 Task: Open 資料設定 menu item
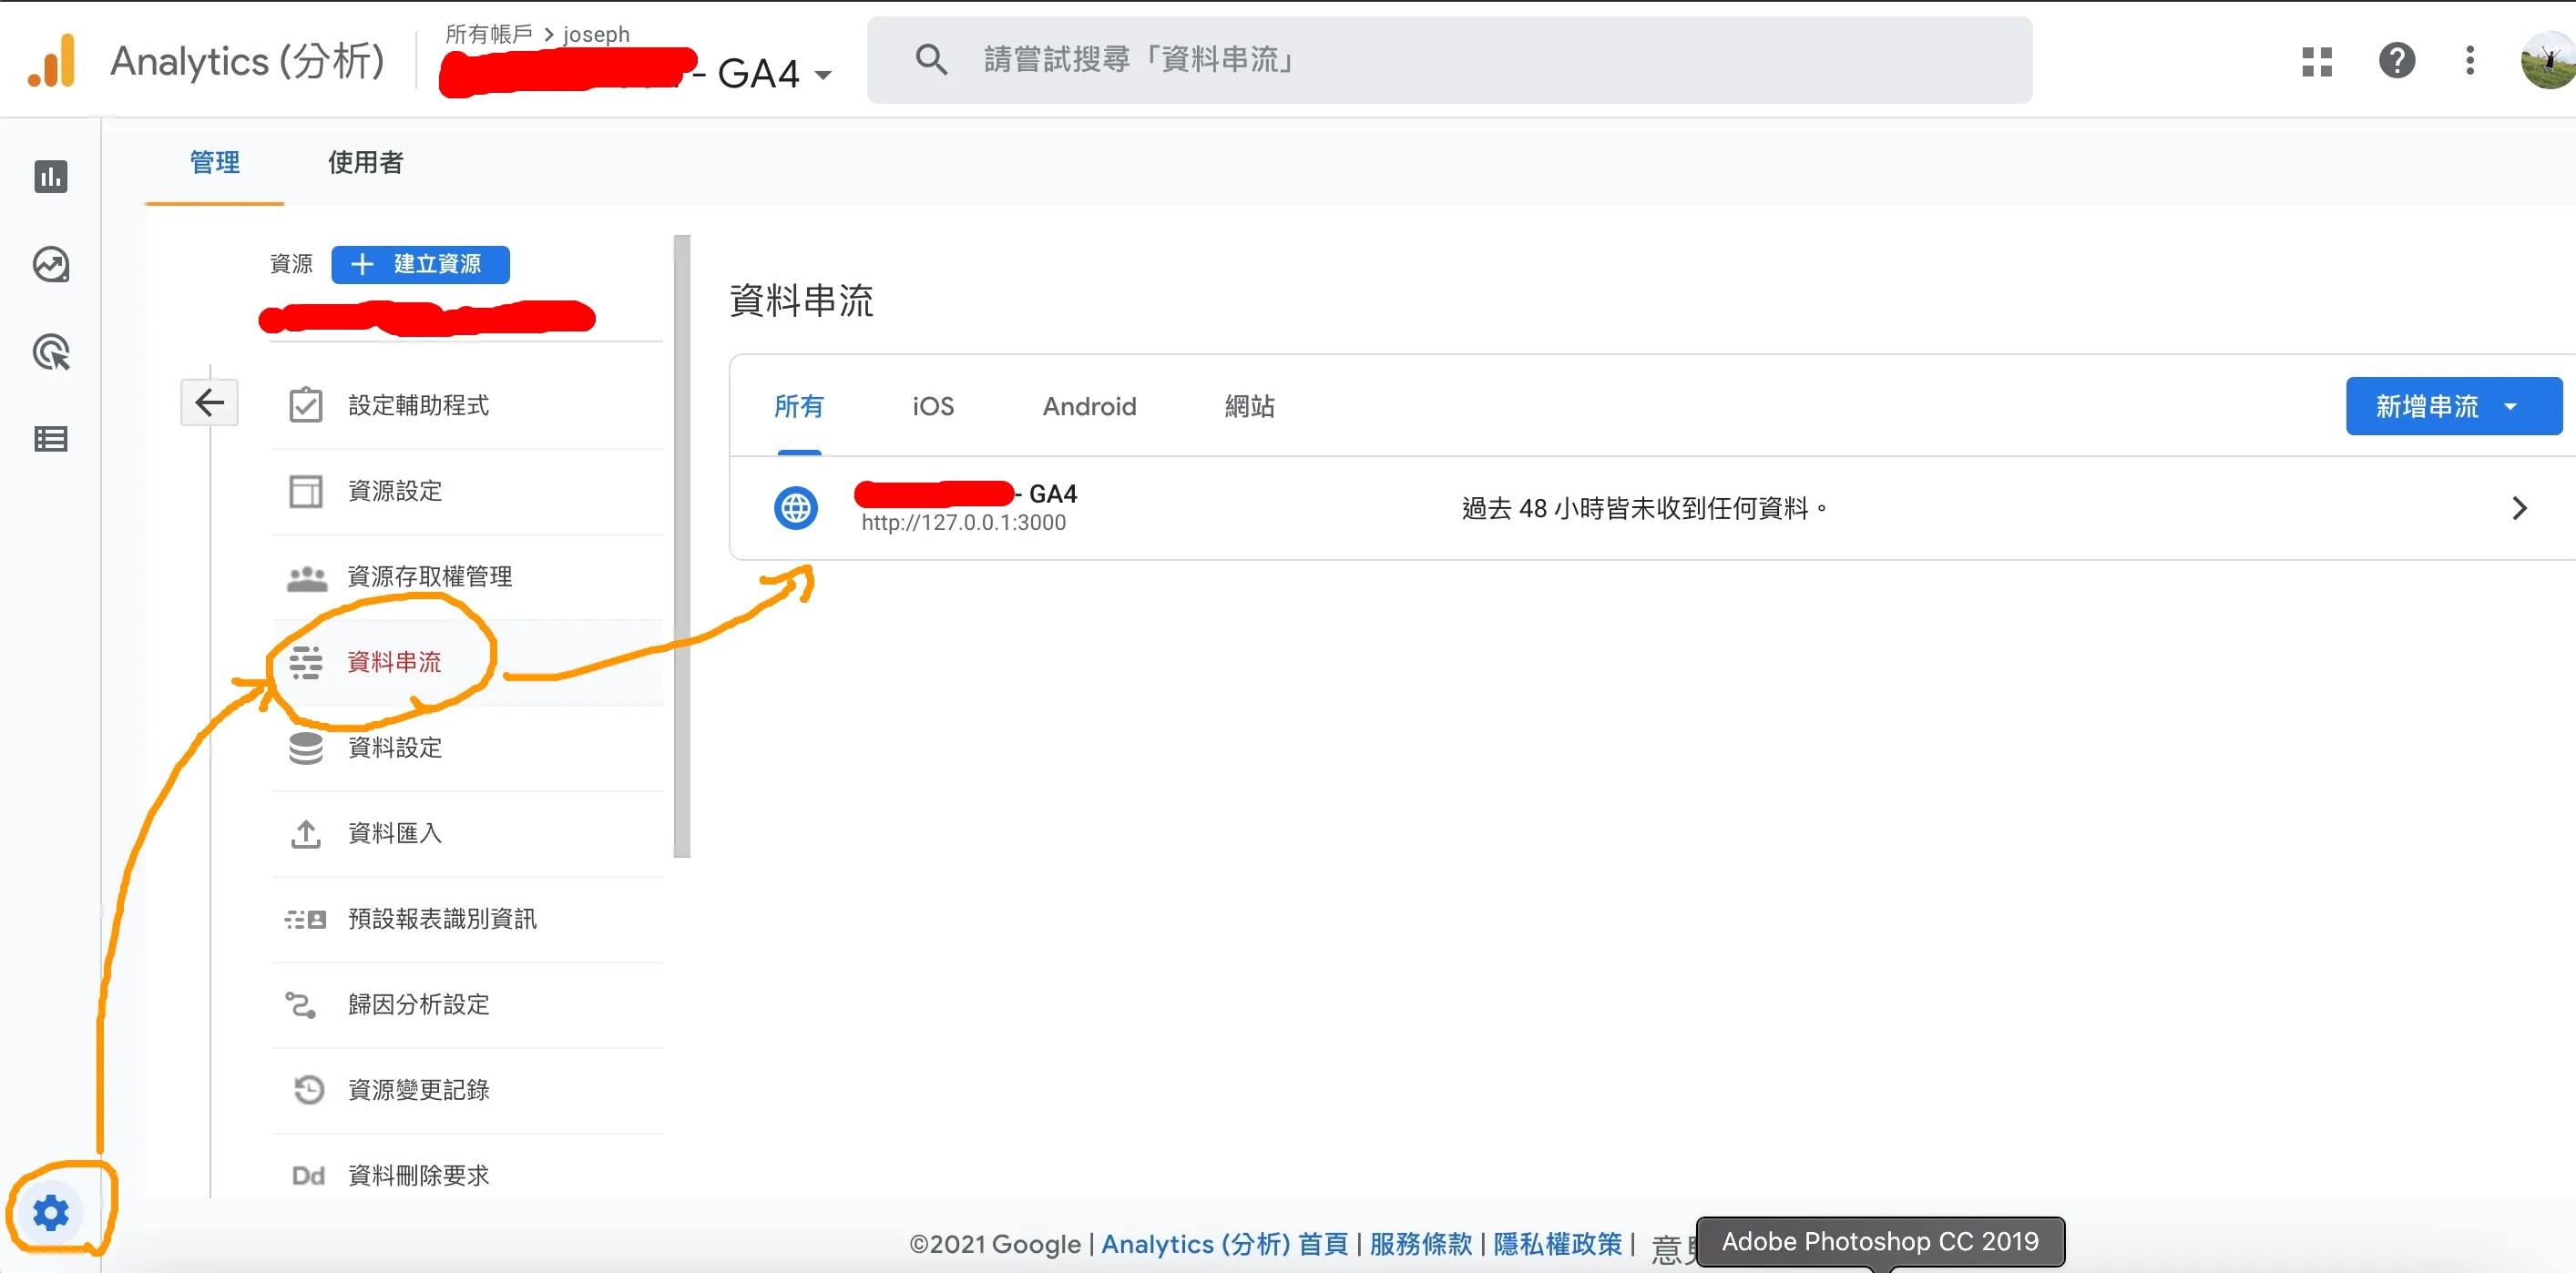click(x=468, y=748)
